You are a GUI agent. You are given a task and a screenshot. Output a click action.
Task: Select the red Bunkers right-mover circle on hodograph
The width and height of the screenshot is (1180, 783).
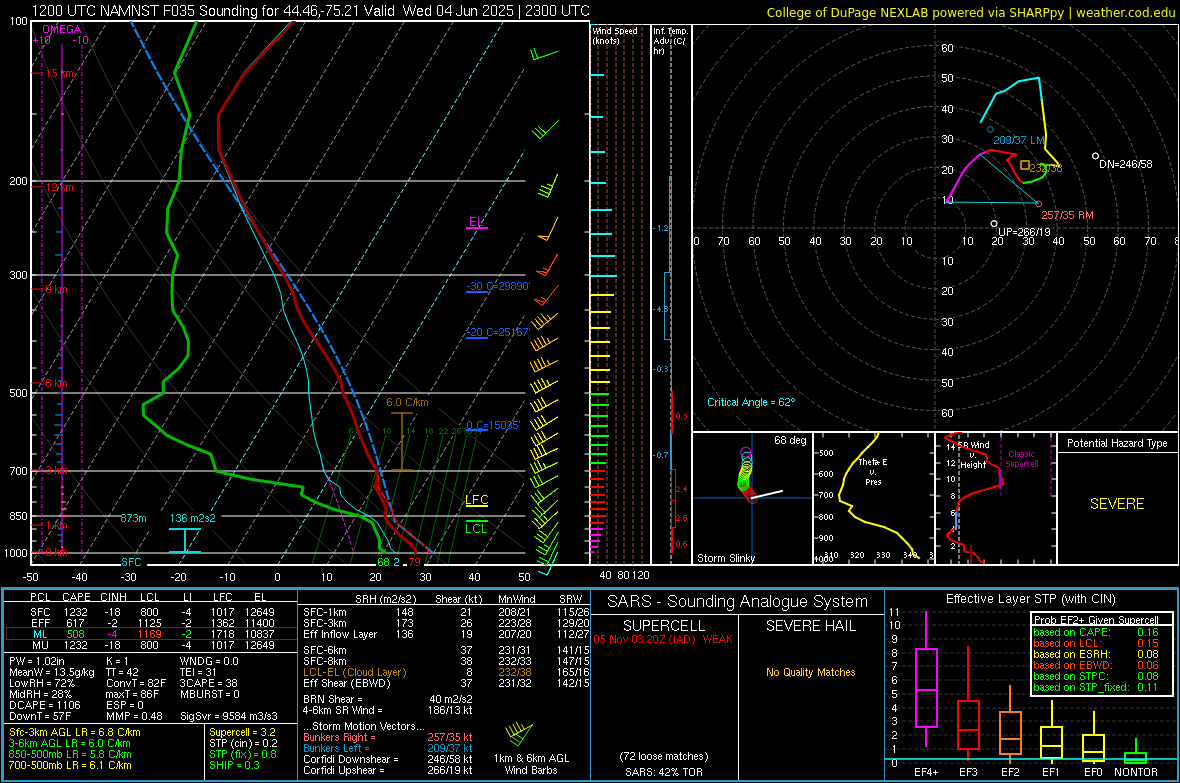click(x=1039, y=204)
